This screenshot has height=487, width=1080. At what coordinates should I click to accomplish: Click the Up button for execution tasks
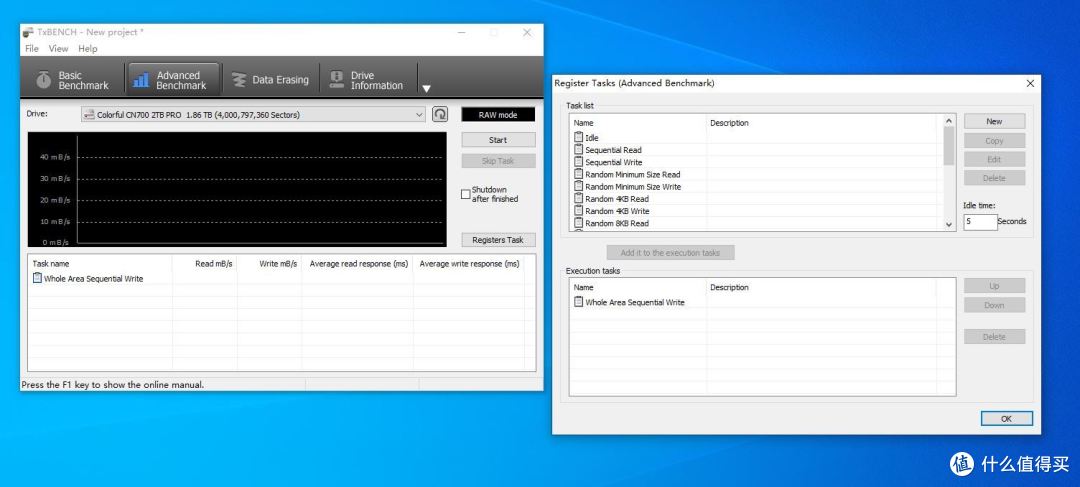[994, 286]
